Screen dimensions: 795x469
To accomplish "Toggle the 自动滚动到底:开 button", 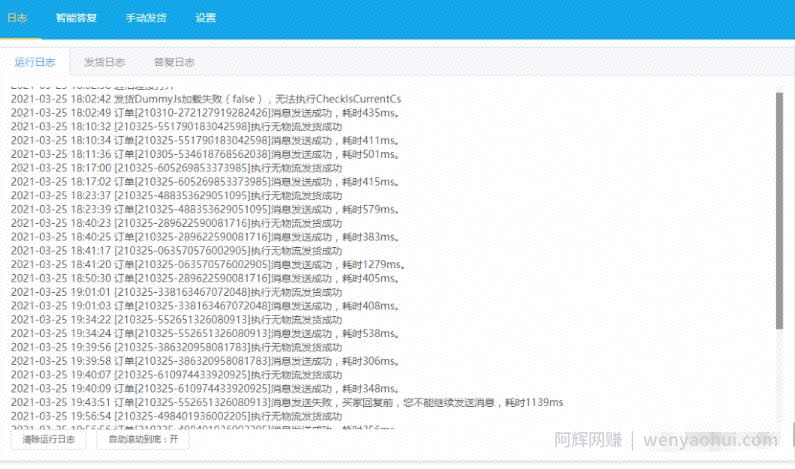I will coord(143,439).
